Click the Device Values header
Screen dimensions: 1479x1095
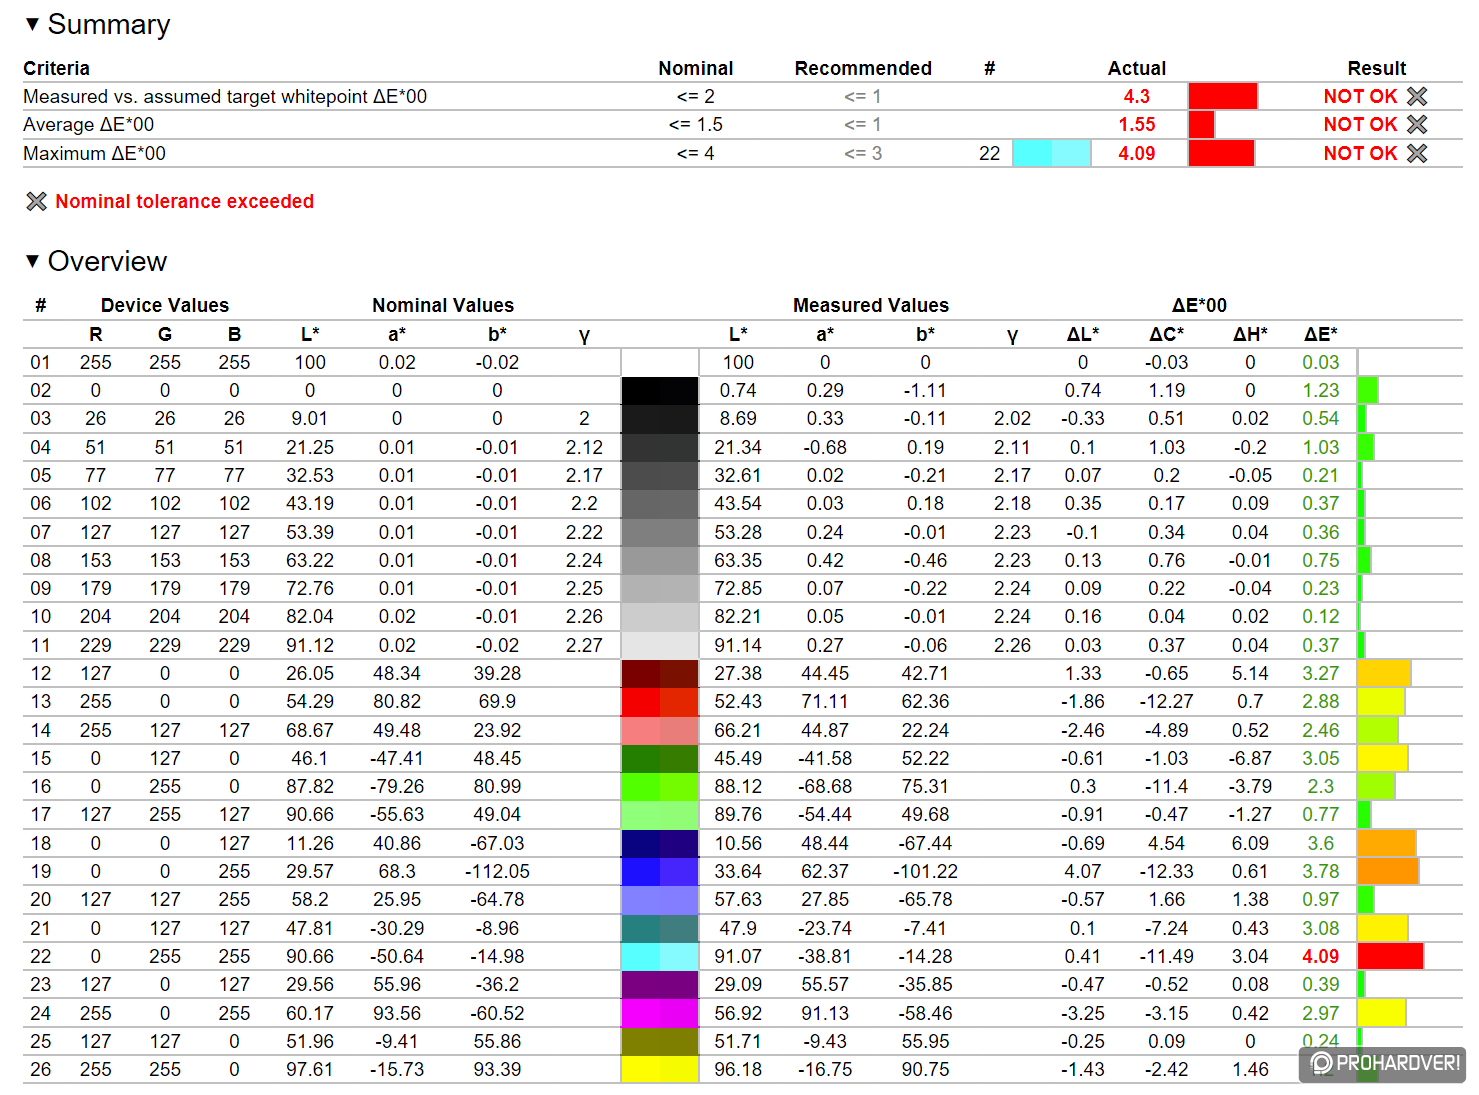(x=165, y=305)
